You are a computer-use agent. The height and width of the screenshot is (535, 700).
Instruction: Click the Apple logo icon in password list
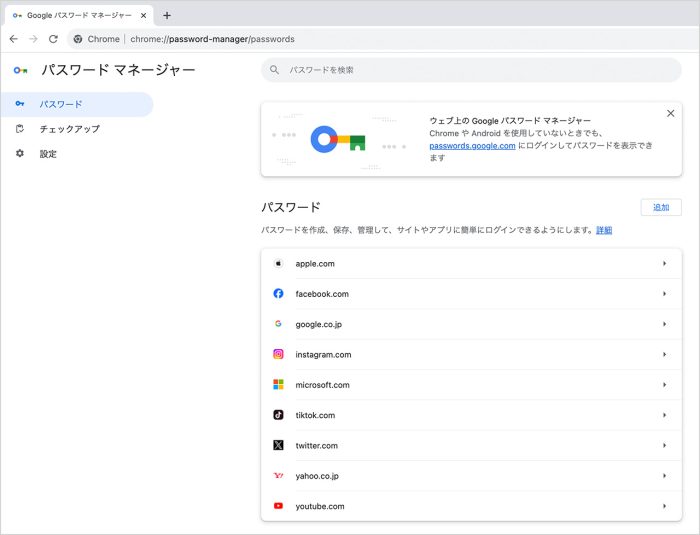coord(278,264)
